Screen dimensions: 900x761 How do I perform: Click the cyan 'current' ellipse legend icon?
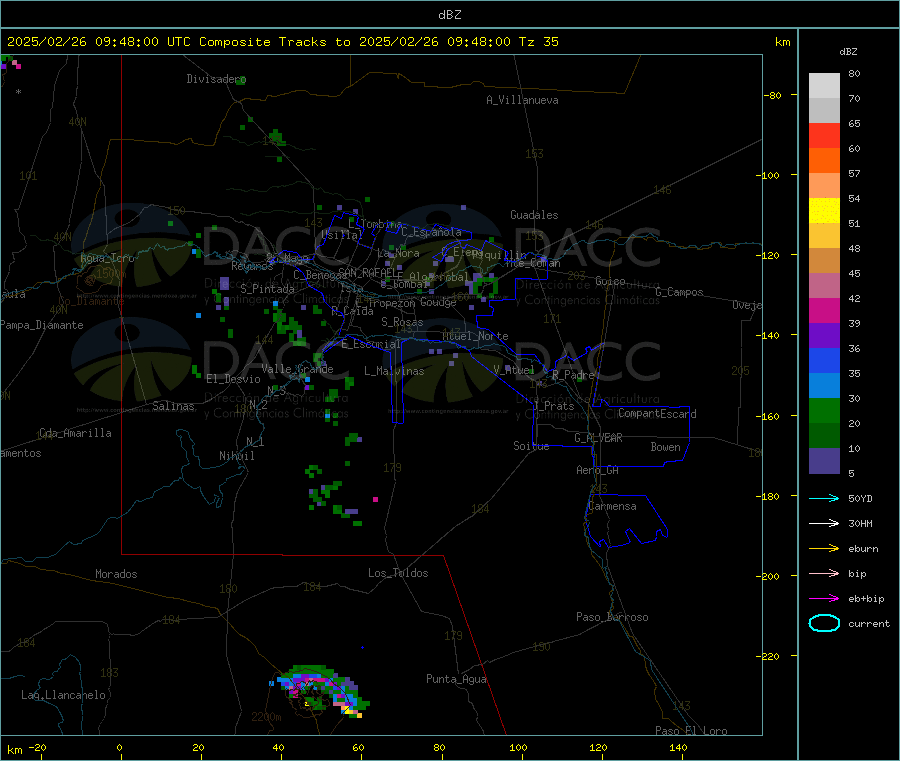pyautogui.click(x=824, y=623)
